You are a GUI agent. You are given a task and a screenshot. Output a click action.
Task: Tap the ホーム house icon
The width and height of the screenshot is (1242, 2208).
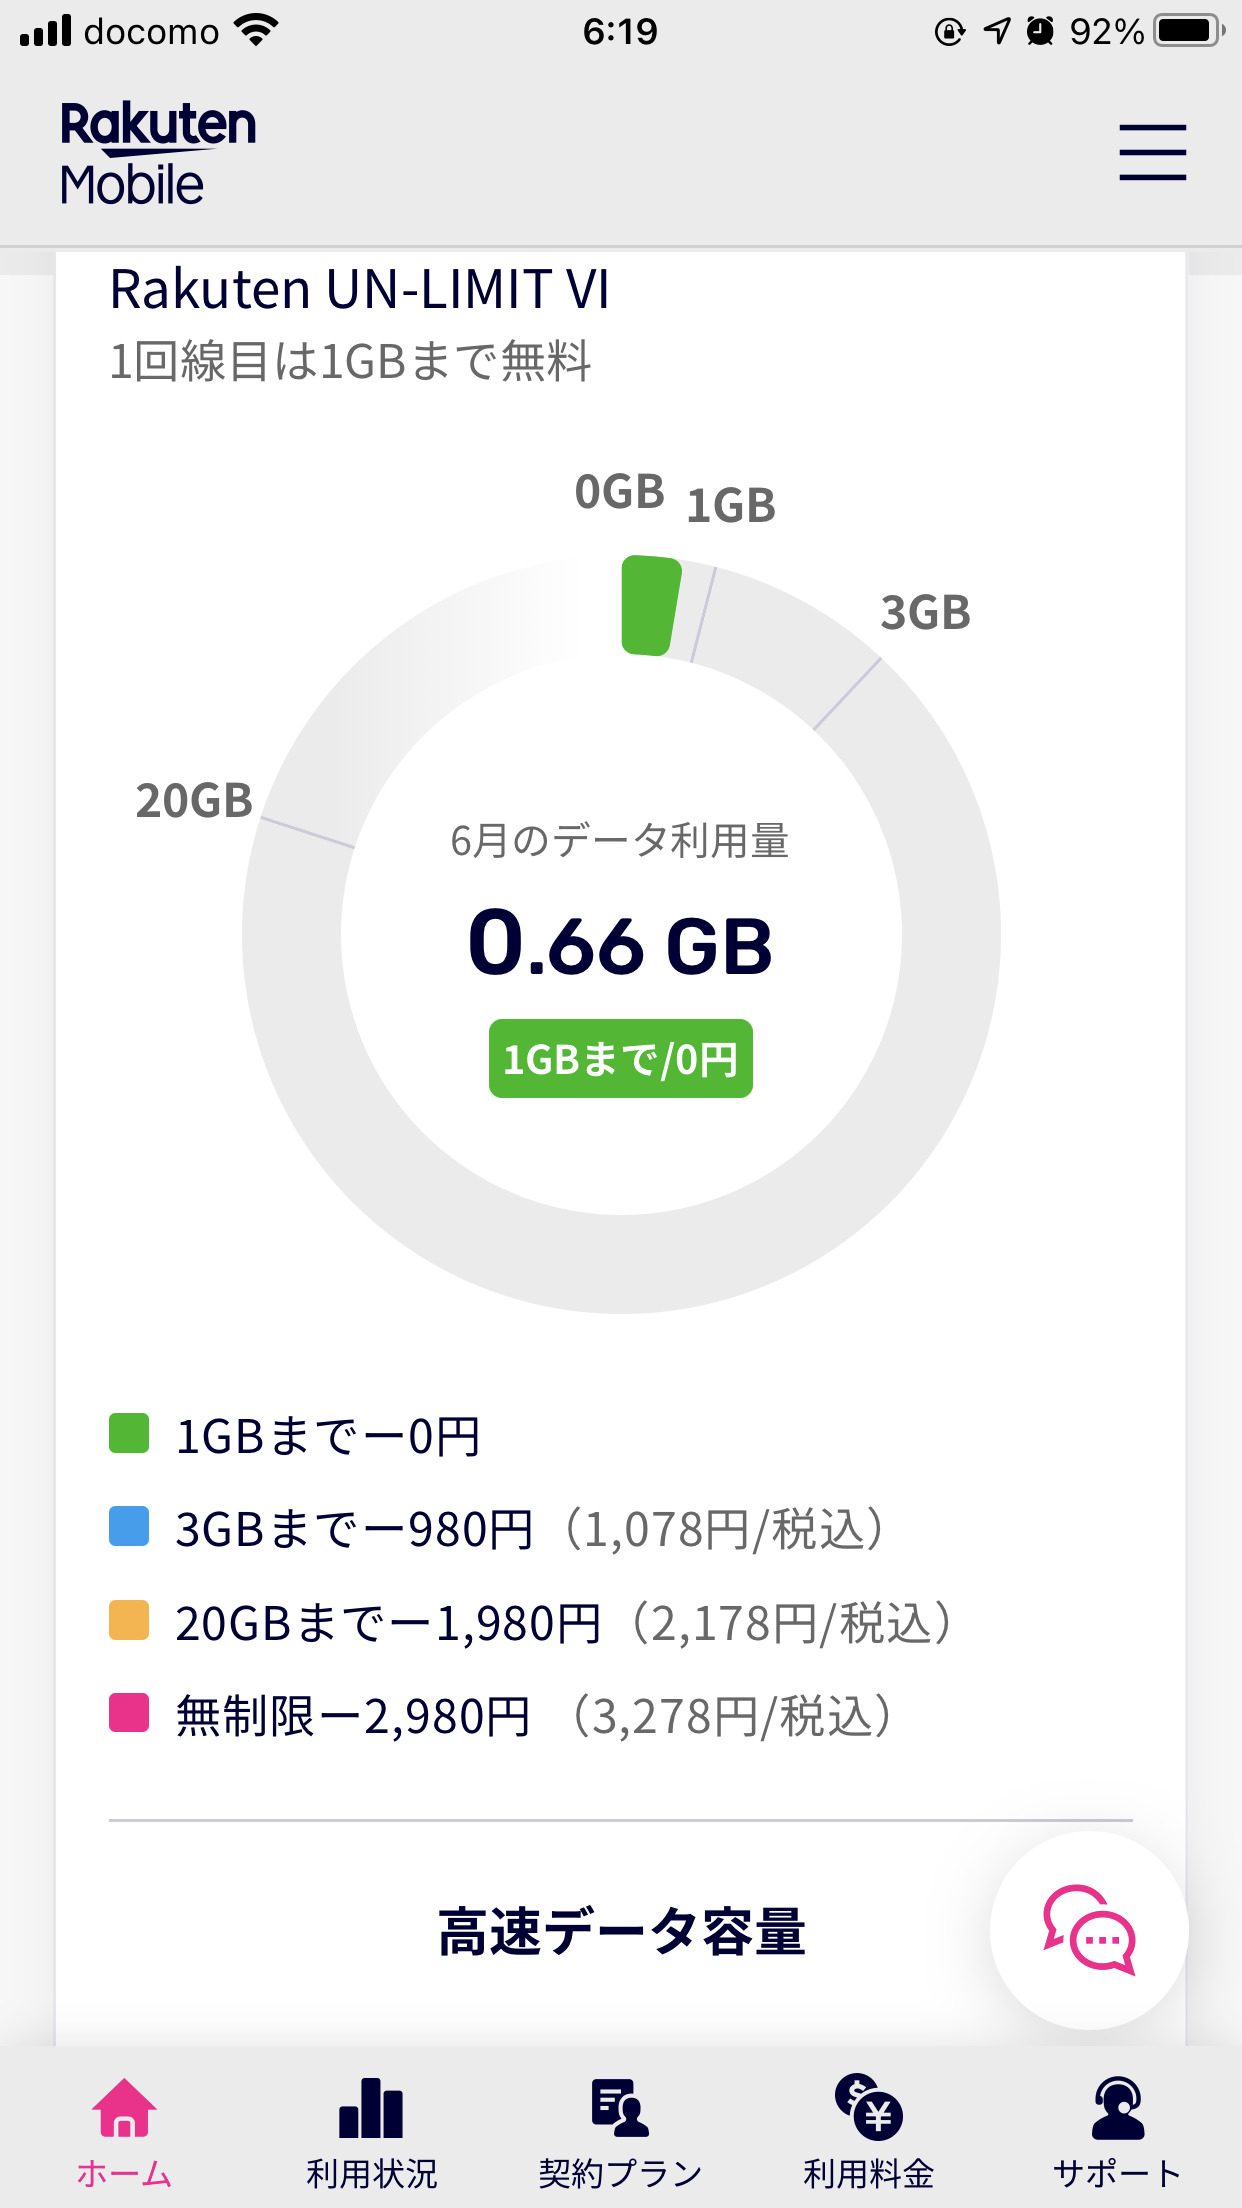[124, 2107]
